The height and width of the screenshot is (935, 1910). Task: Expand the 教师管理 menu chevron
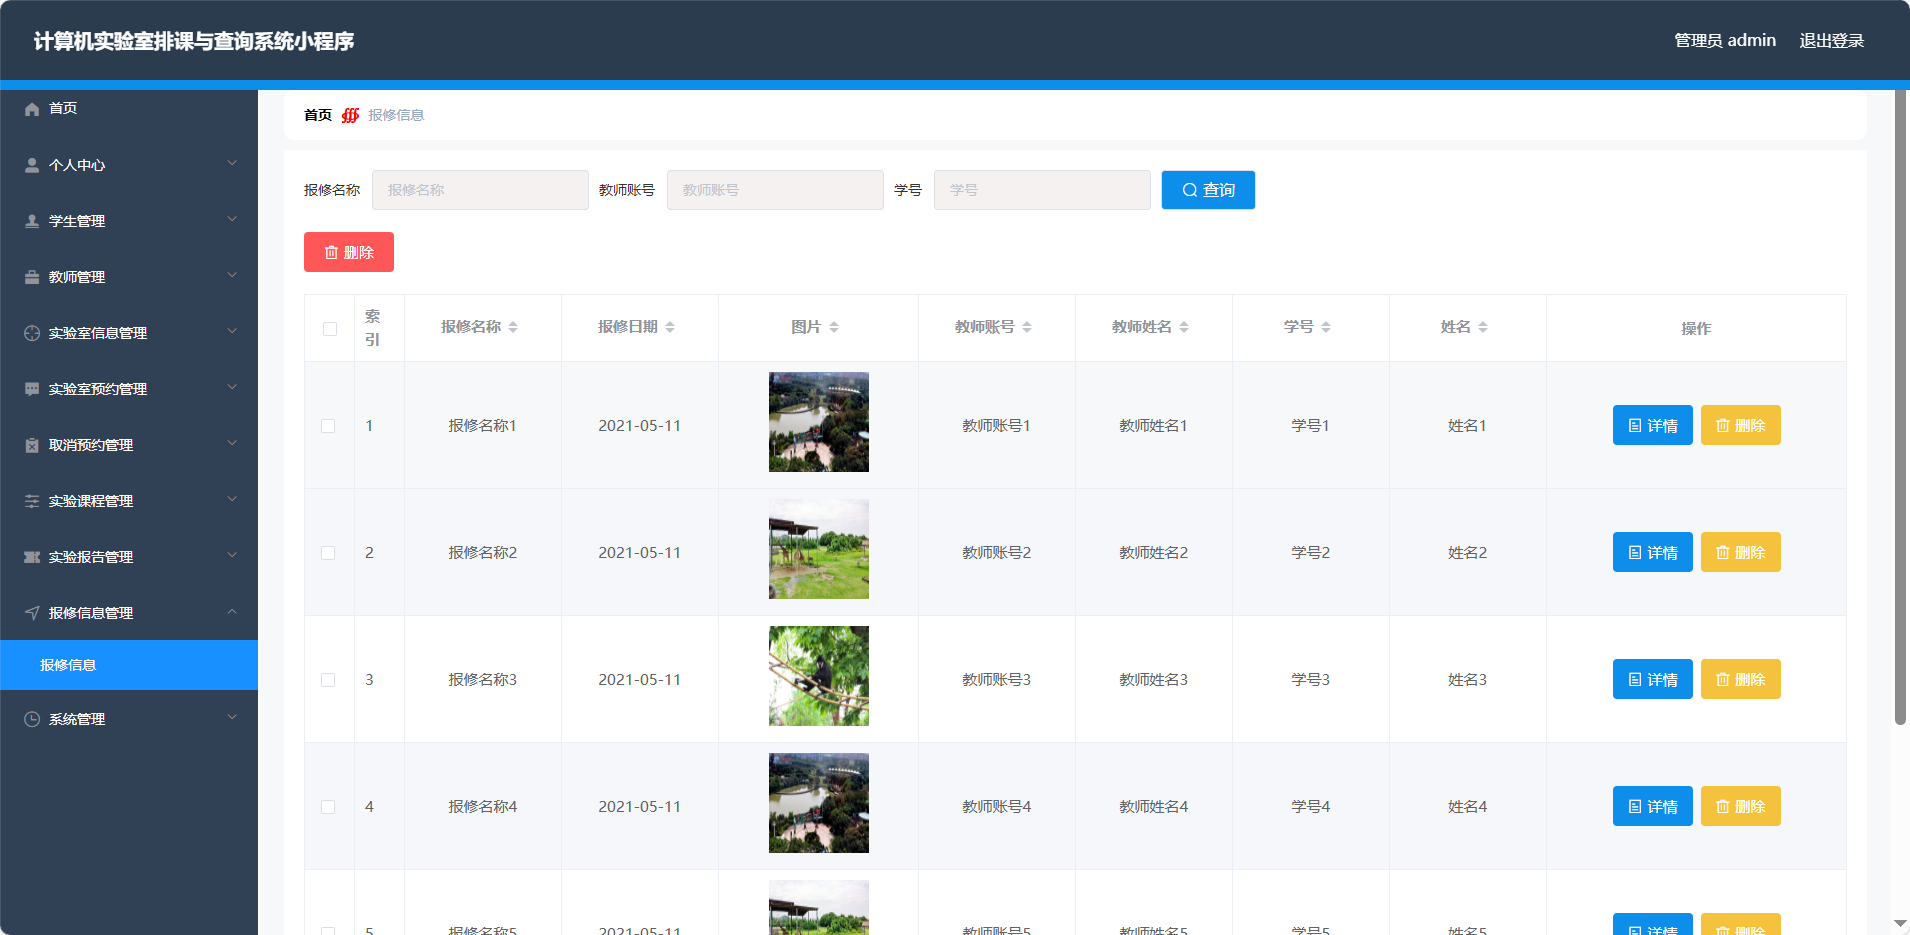point(232,275)
